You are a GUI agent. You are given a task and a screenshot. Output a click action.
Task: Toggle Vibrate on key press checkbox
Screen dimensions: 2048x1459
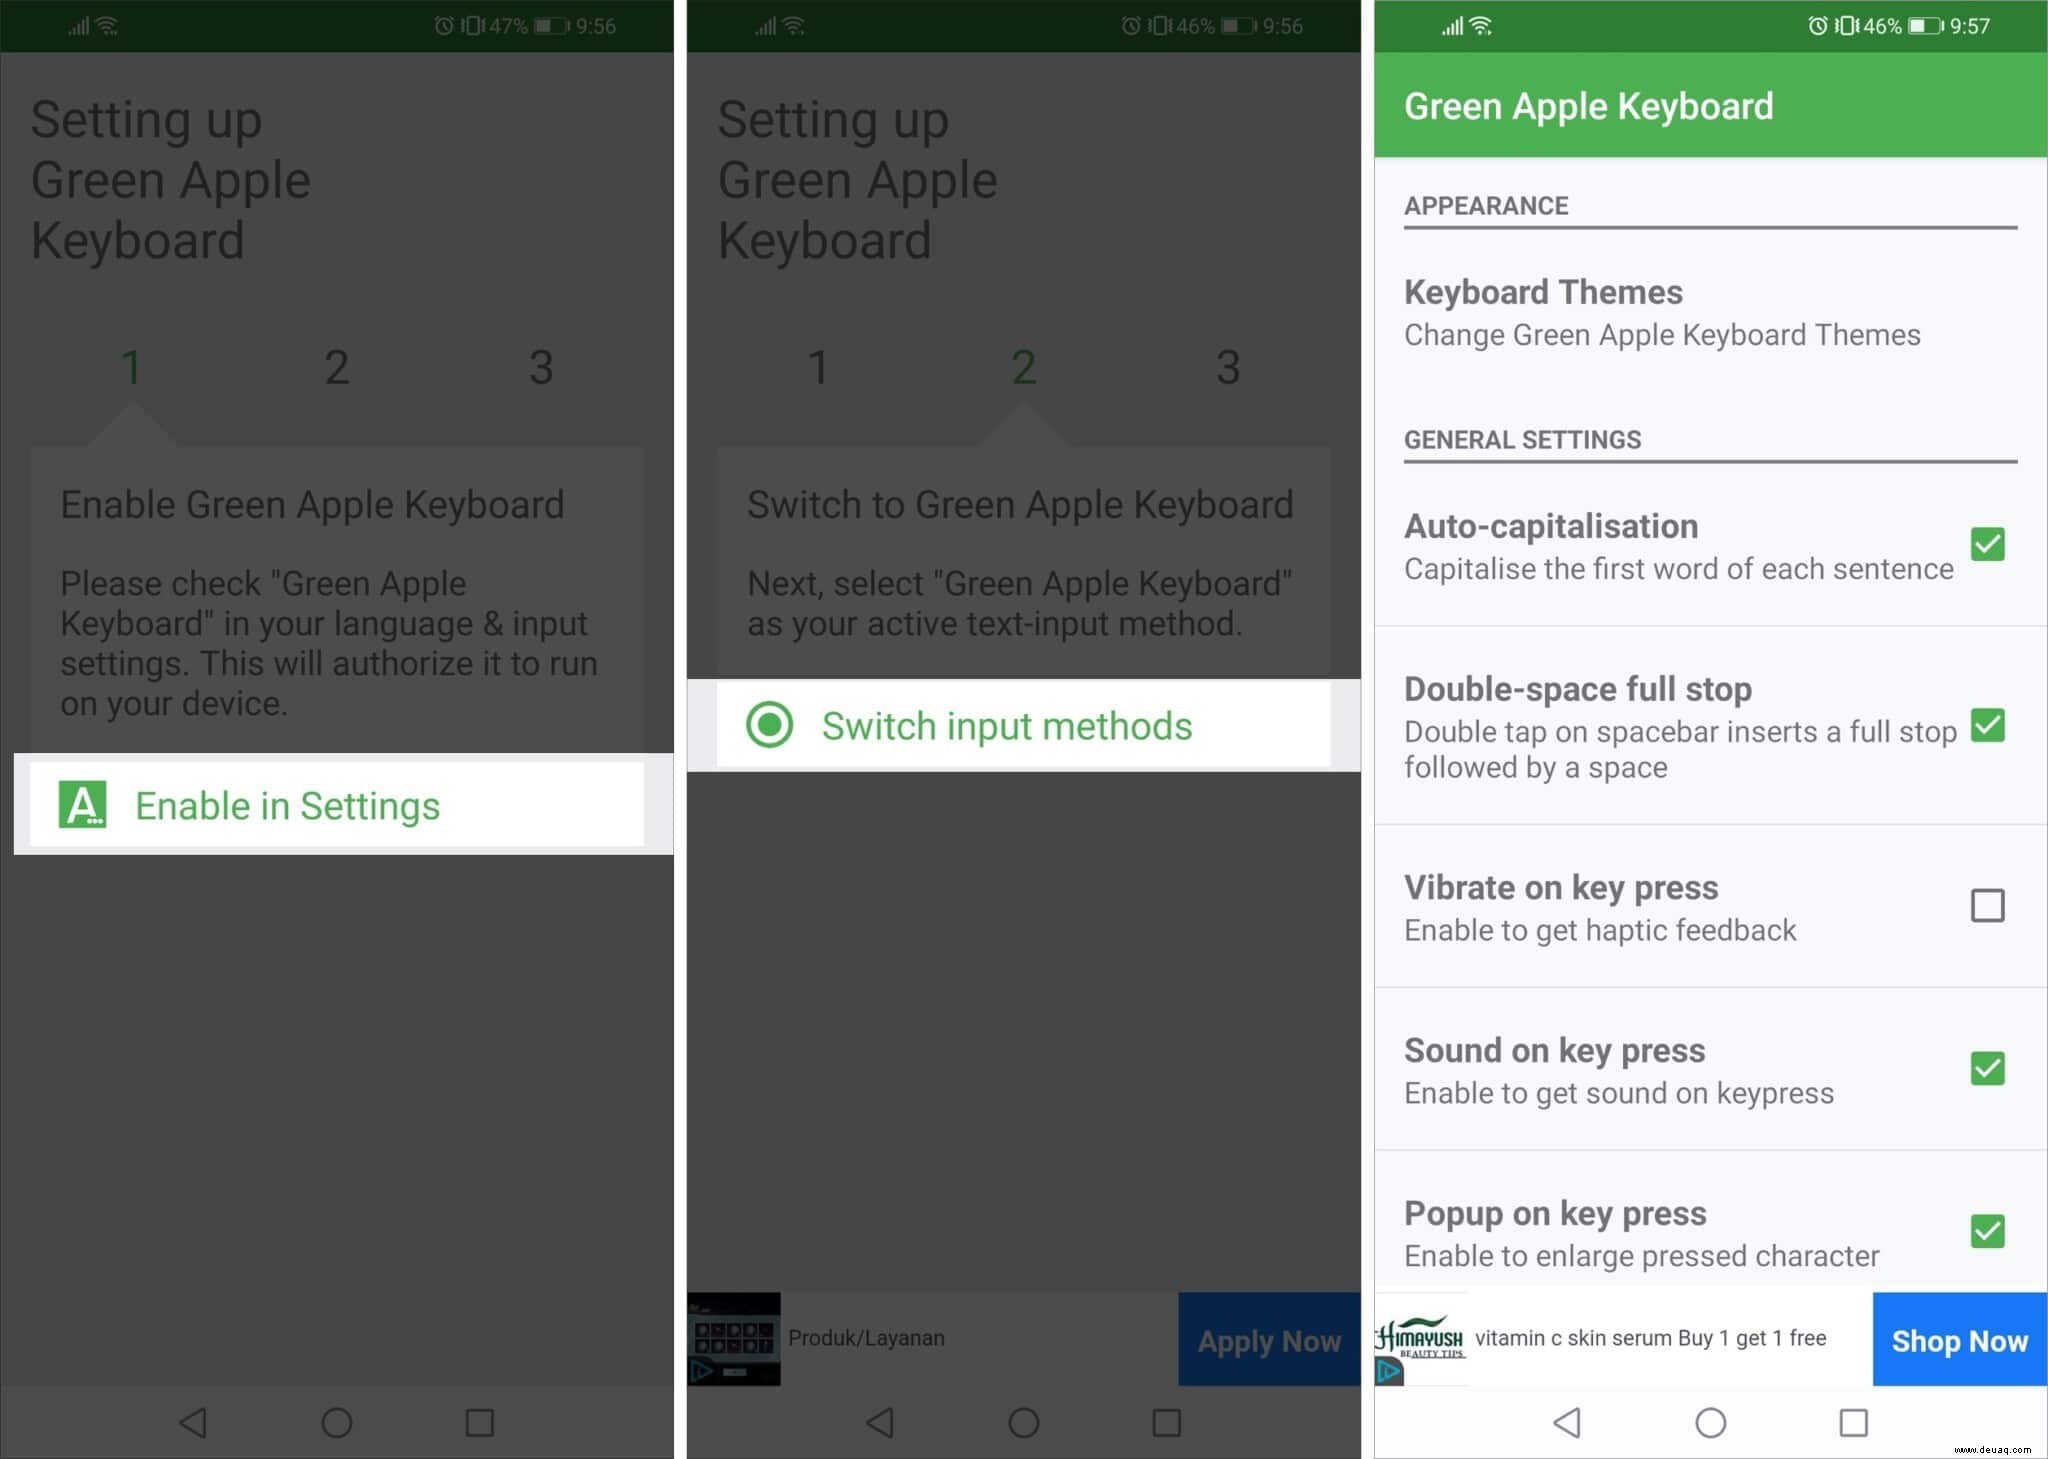pos(1986,905)
